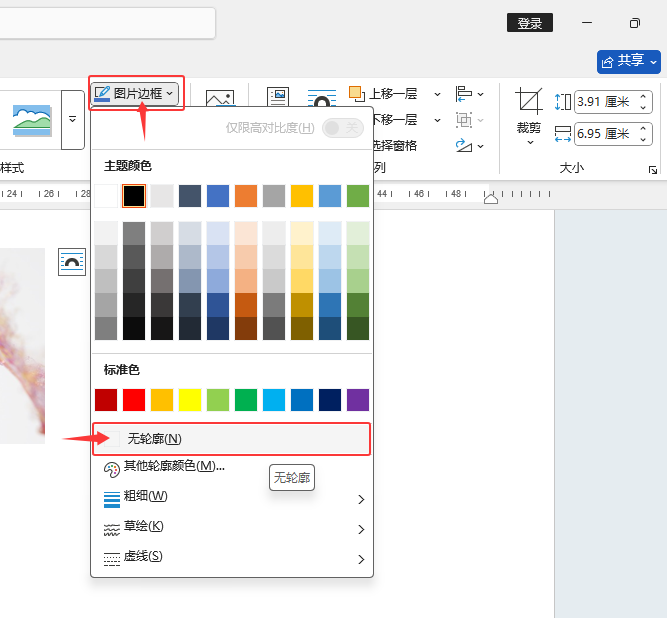Expand the picture styles gallery more button
Viewport: 667px width, 618px height.
(72, 120)
